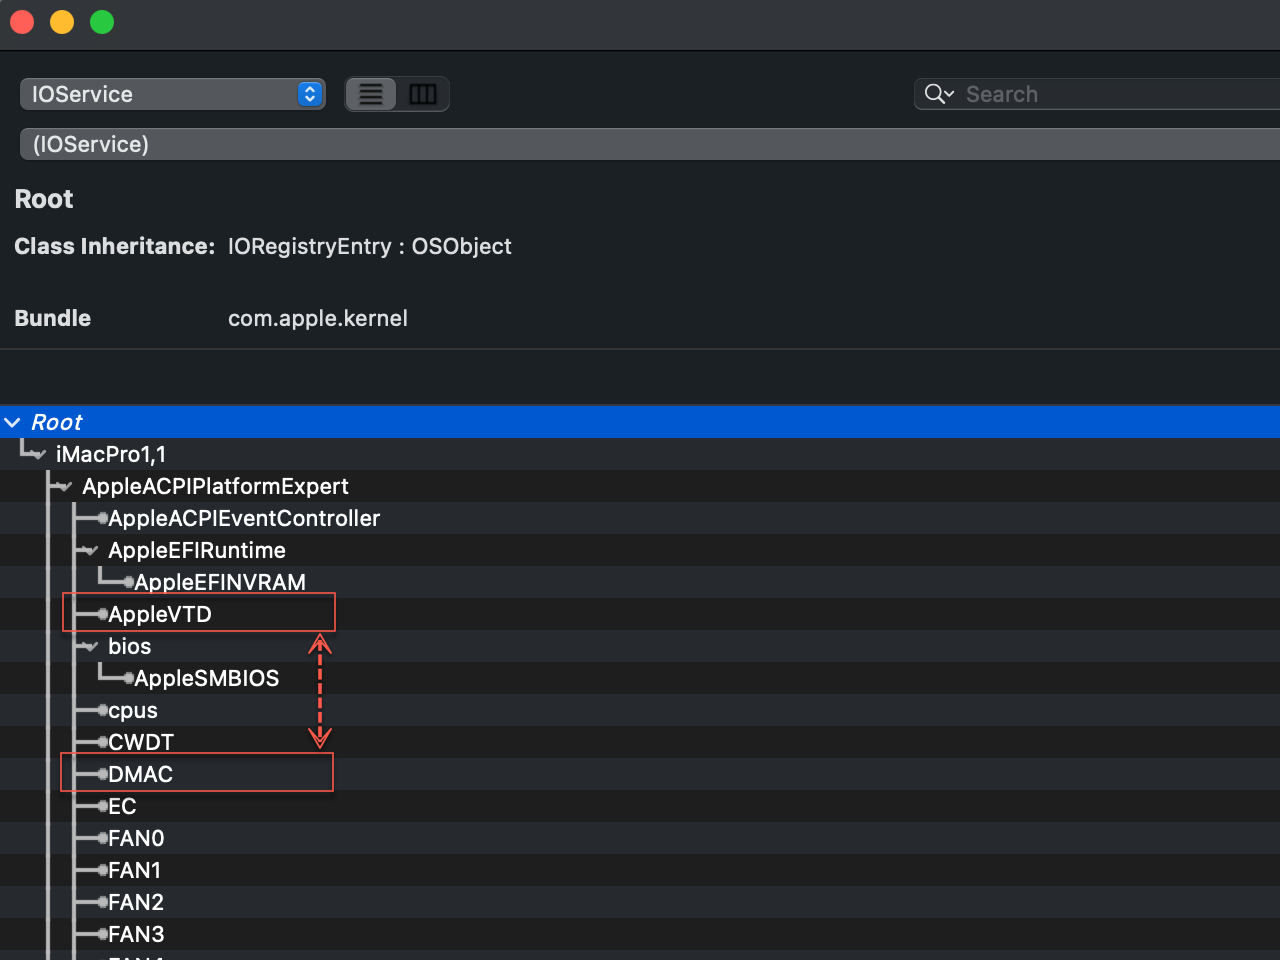Collapse the iMacPro1,1 node
1280x960 pixels.
38,455
